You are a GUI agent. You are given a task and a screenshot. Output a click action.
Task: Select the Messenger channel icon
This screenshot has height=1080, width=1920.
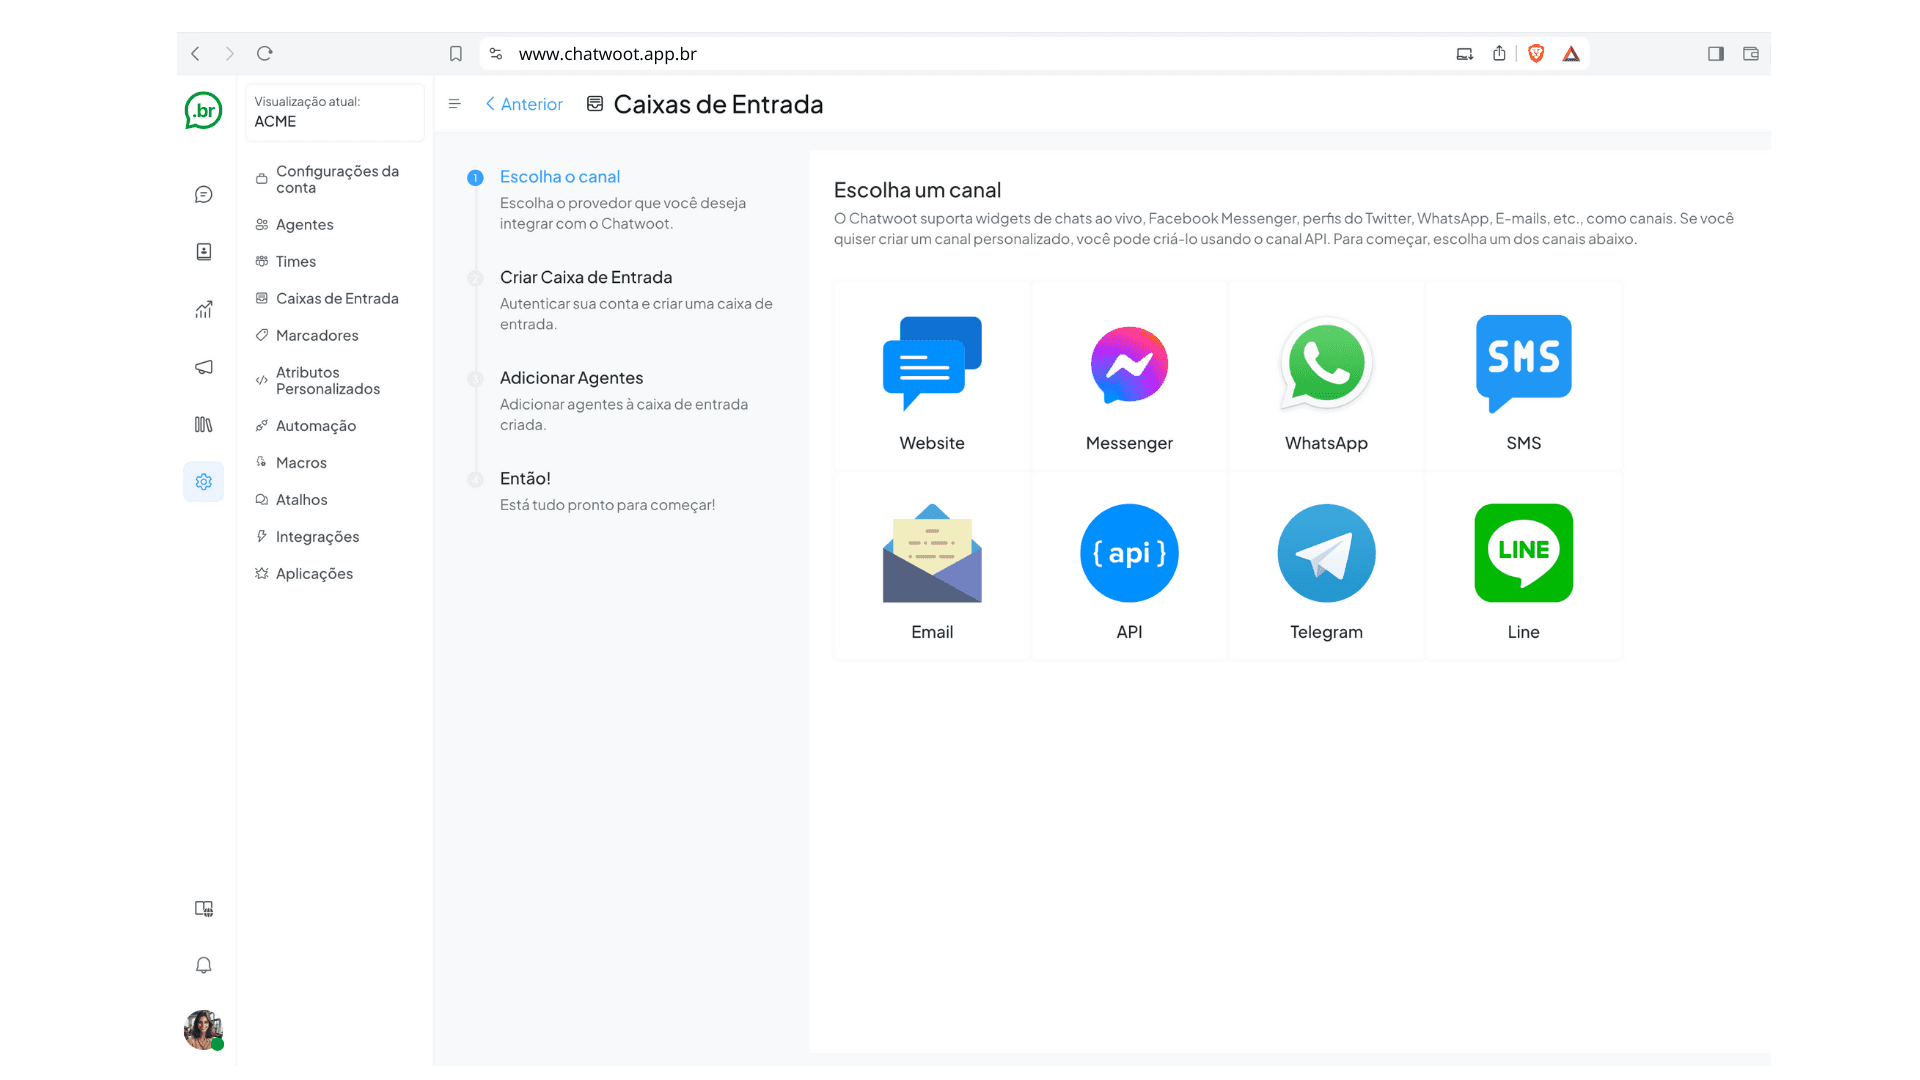point(1129,365)
